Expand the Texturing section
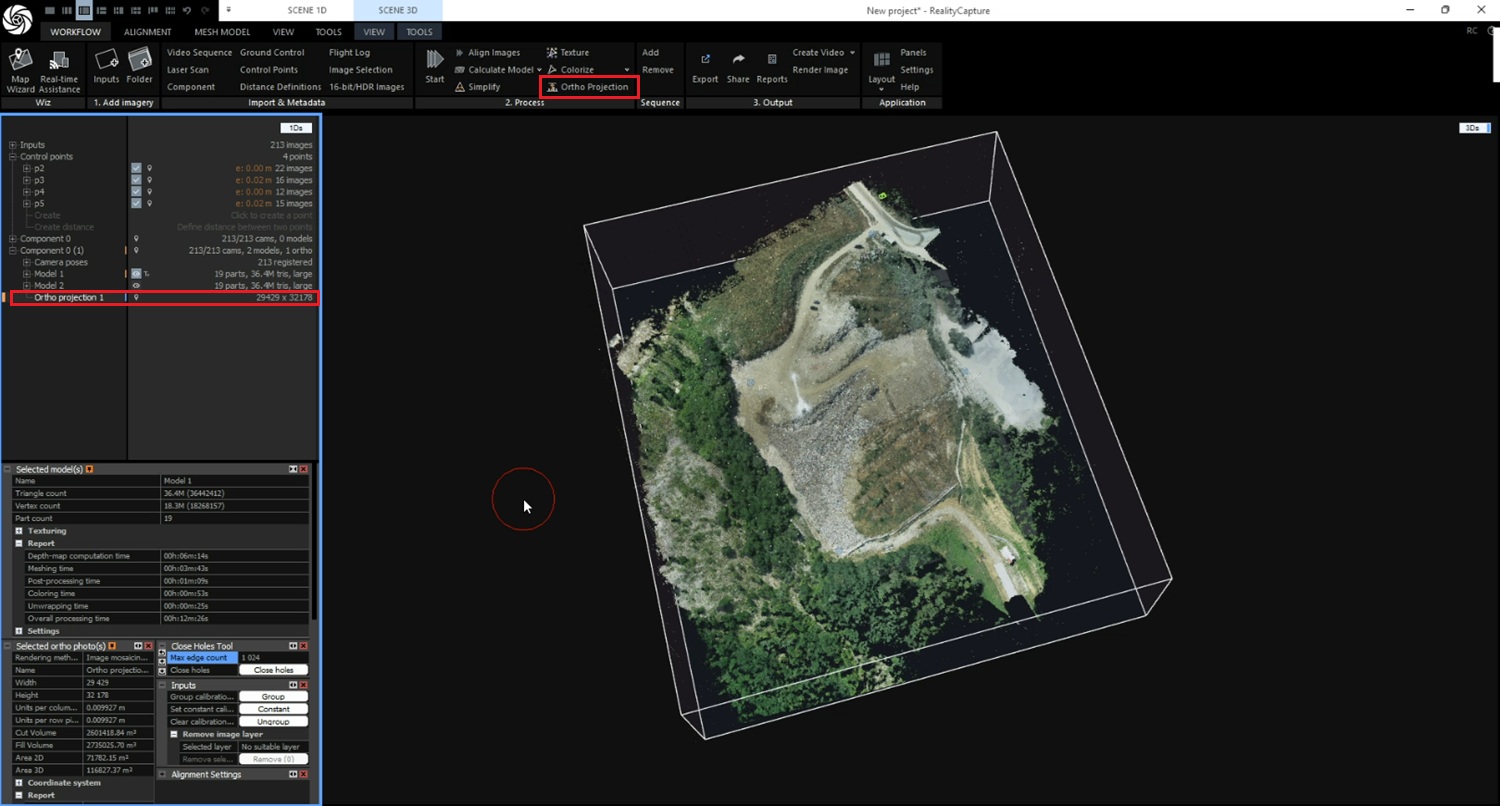Viewport: 1500px width, 806px height. point(19,531)
